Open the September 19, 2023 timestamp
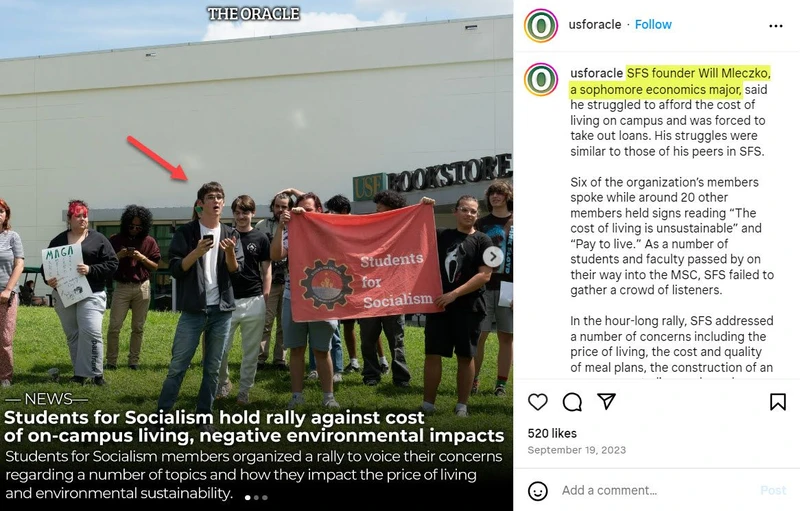 click(577, 450)
